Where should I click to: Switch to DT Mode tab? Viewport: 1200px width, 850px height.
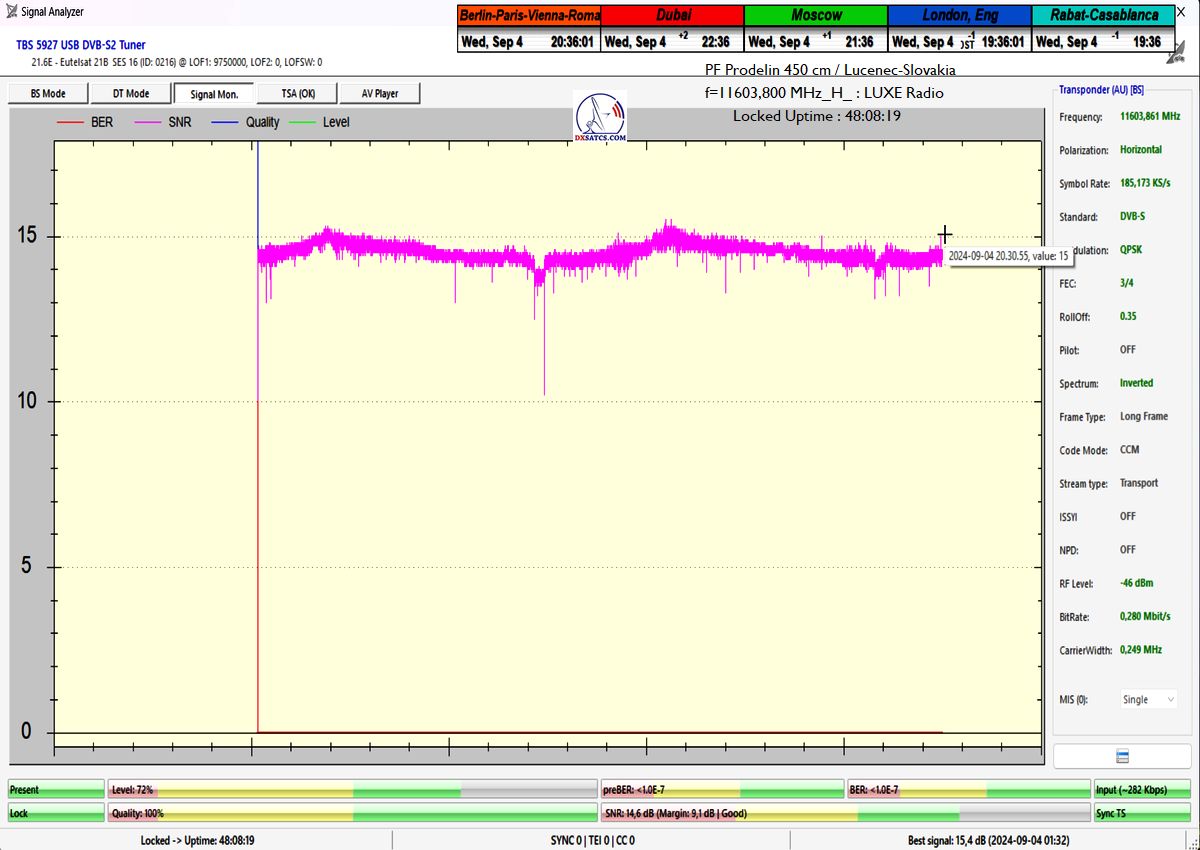pos(130,94)
